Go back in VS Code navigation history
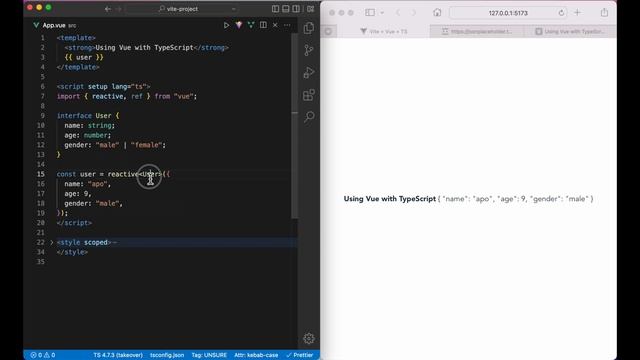Screen dimensions: 640x360 (x=108, y=9)
